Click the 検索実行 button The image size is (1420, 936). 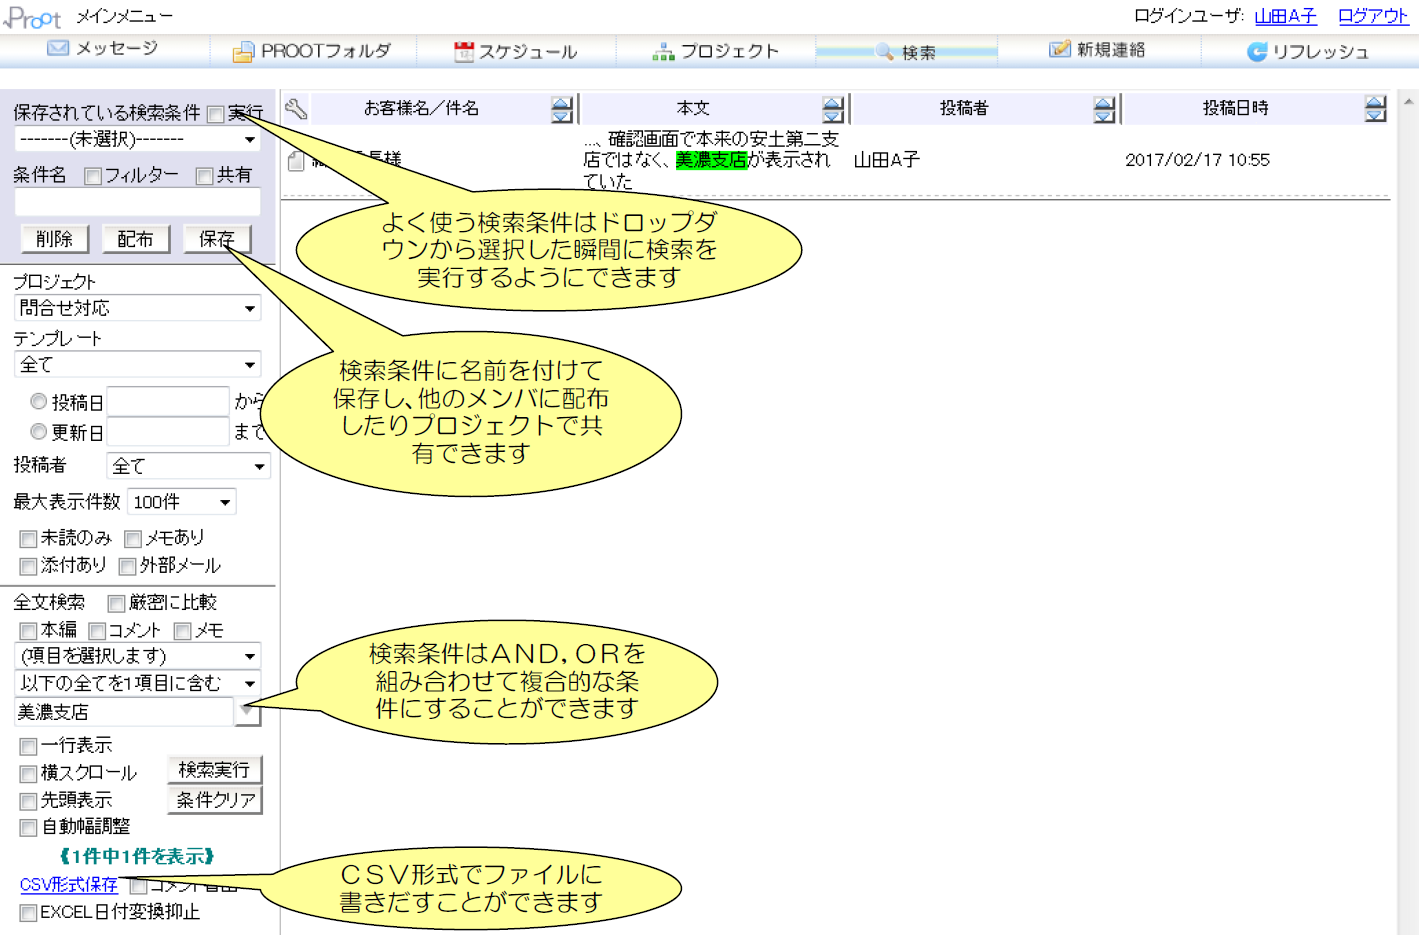[214, 770]
